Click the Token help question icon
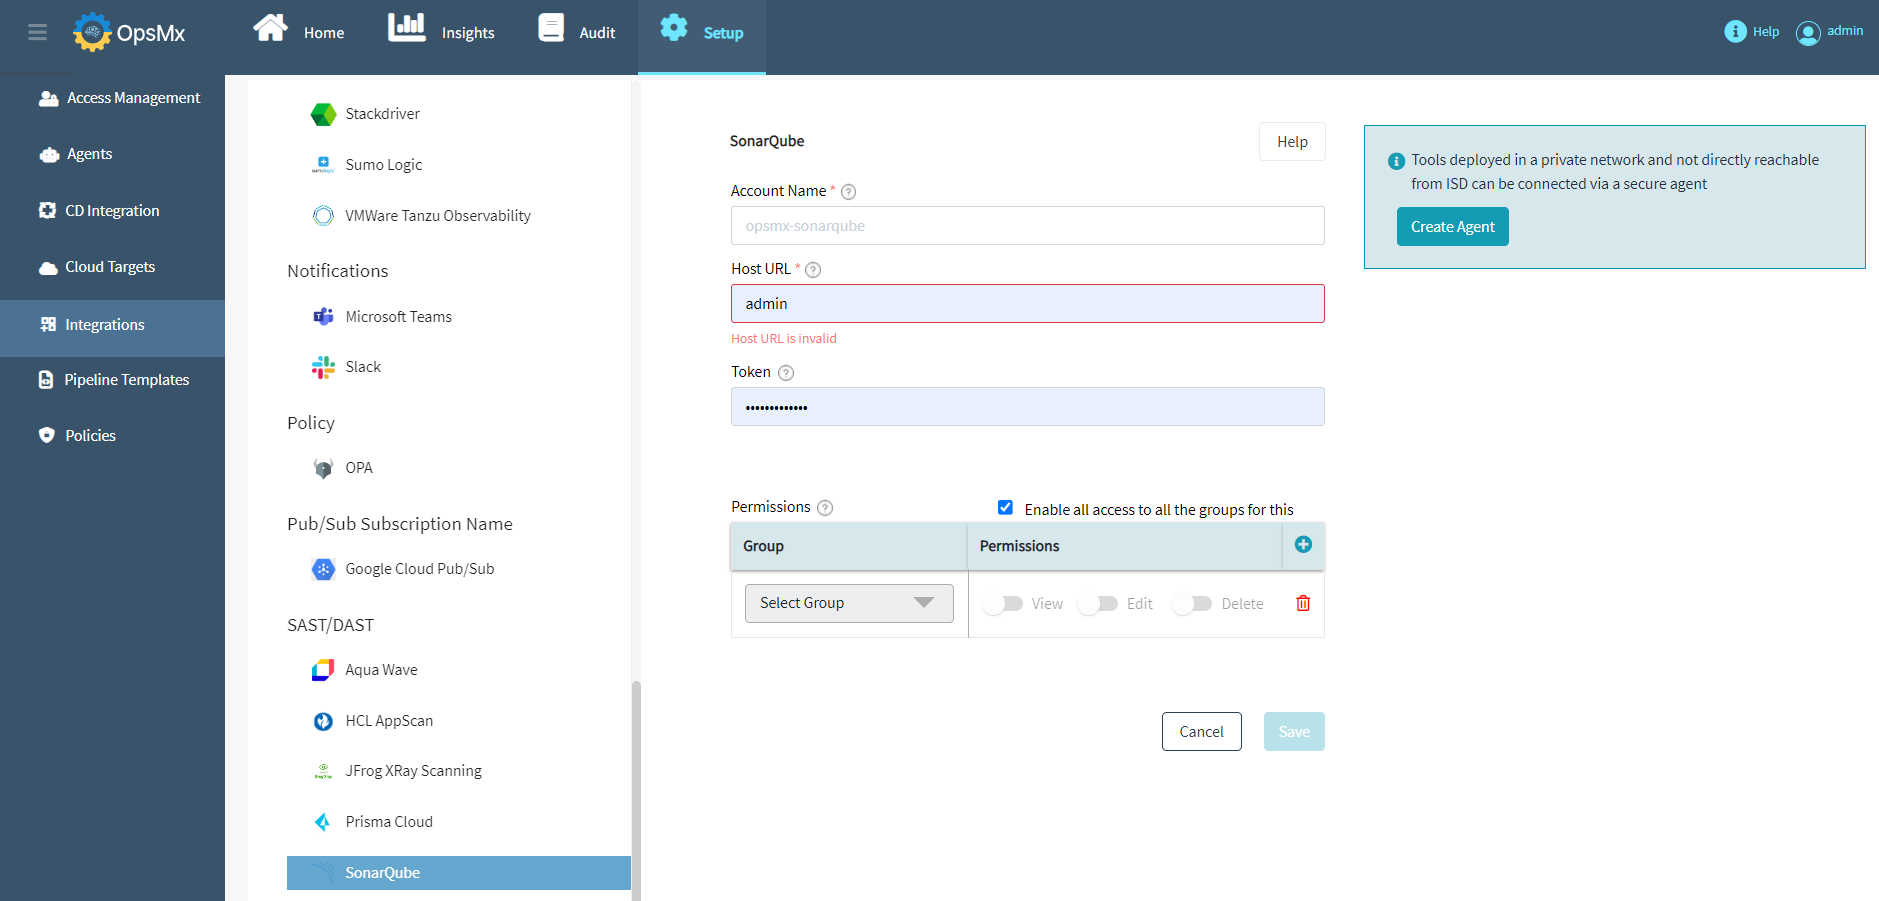This screenshot has height=901, width=1879. pyautogui.click(x=786, y=373)
